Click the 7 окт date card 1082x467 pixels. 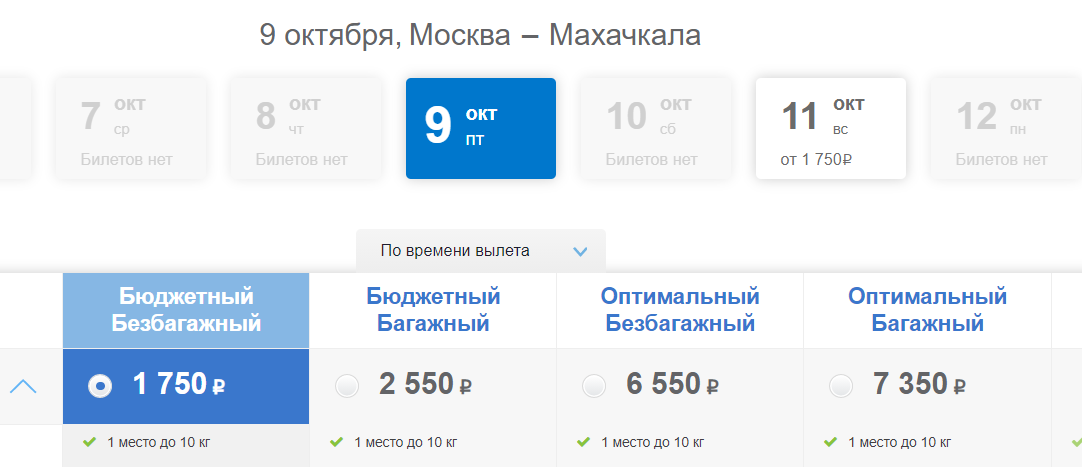(131, 128)
